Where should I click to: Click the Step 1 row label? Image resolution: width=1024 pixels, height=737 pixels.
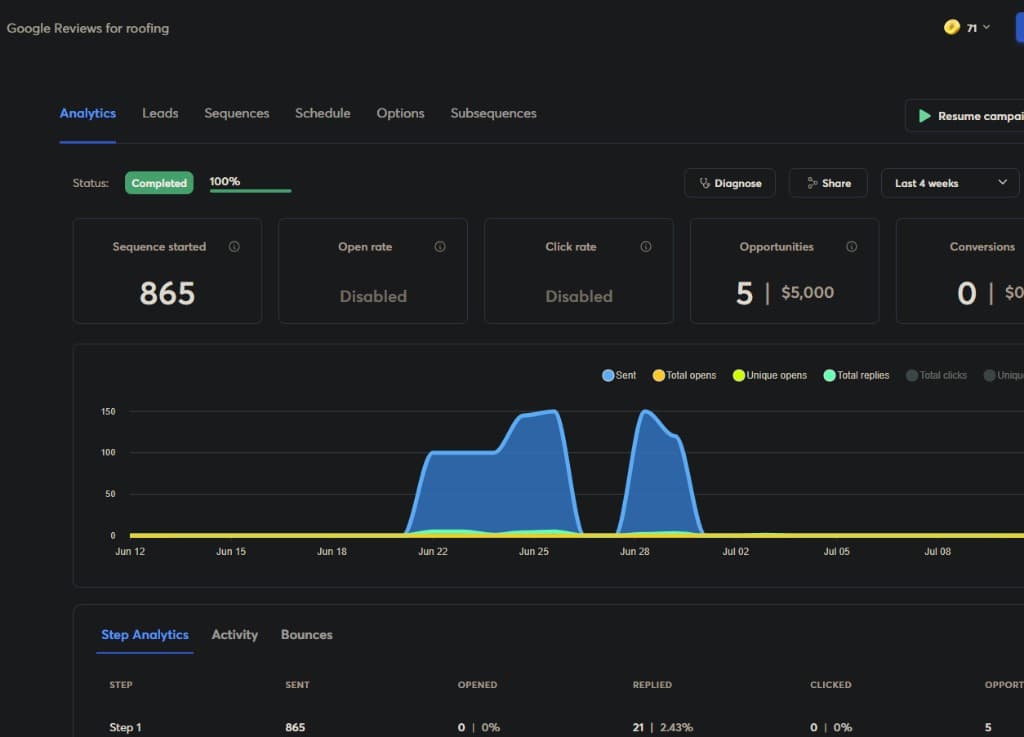125,727
